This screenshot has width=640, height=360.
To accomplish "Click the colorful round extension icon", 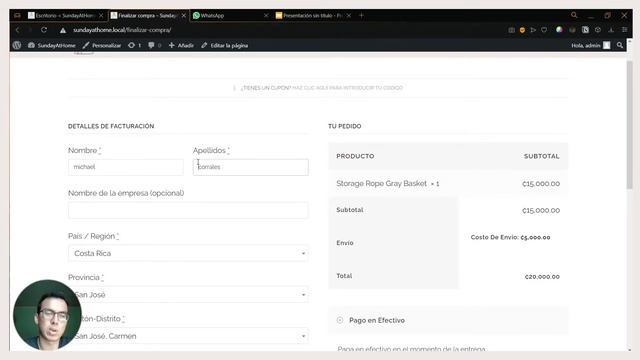I will 559,29.
